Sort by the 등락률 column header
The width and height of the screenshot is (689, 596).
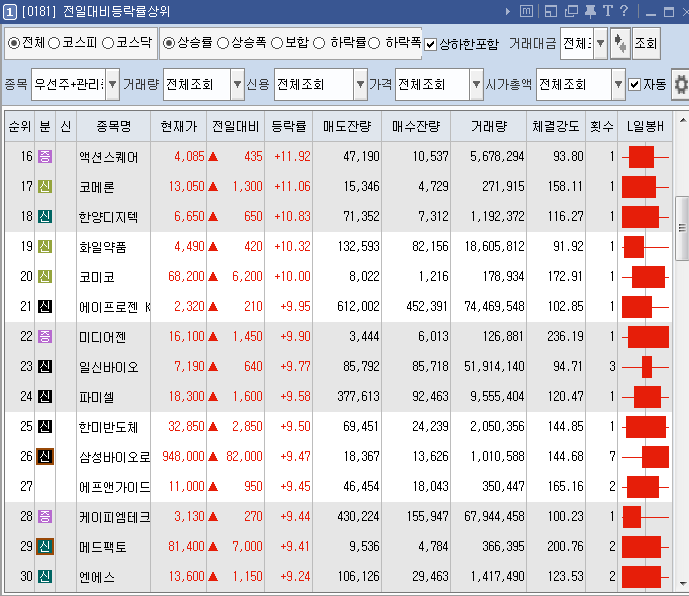(x=289, y=127)
